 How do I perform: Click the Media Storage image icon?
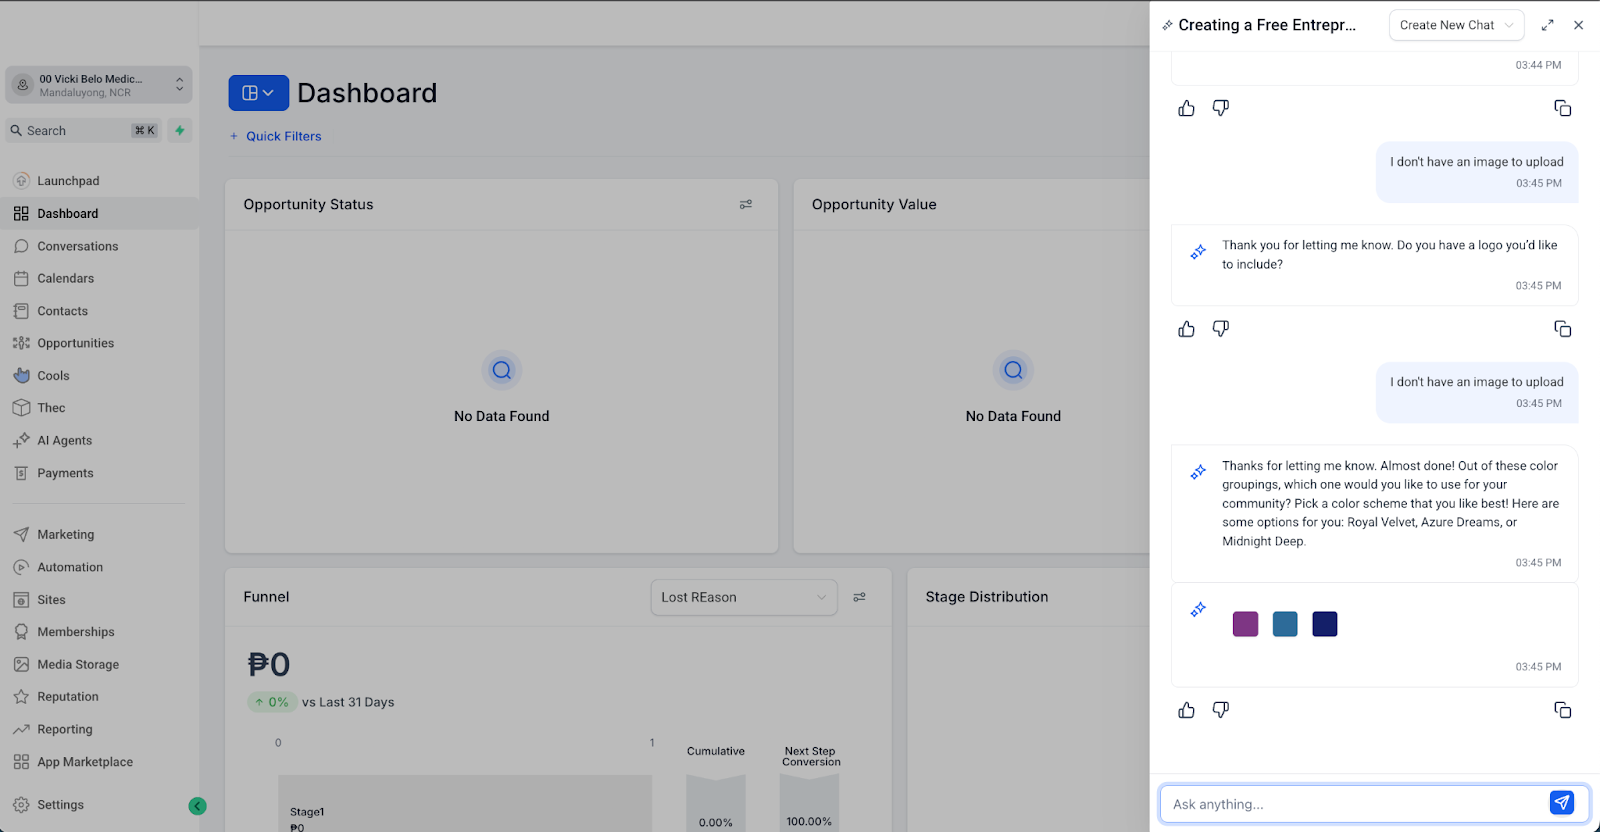coord(21,664)
